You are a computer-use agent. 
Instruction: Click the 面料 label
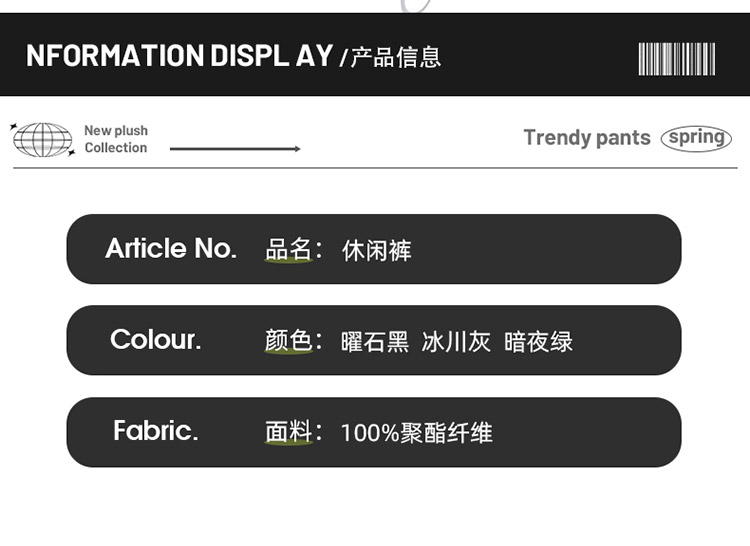pos(289,432)
